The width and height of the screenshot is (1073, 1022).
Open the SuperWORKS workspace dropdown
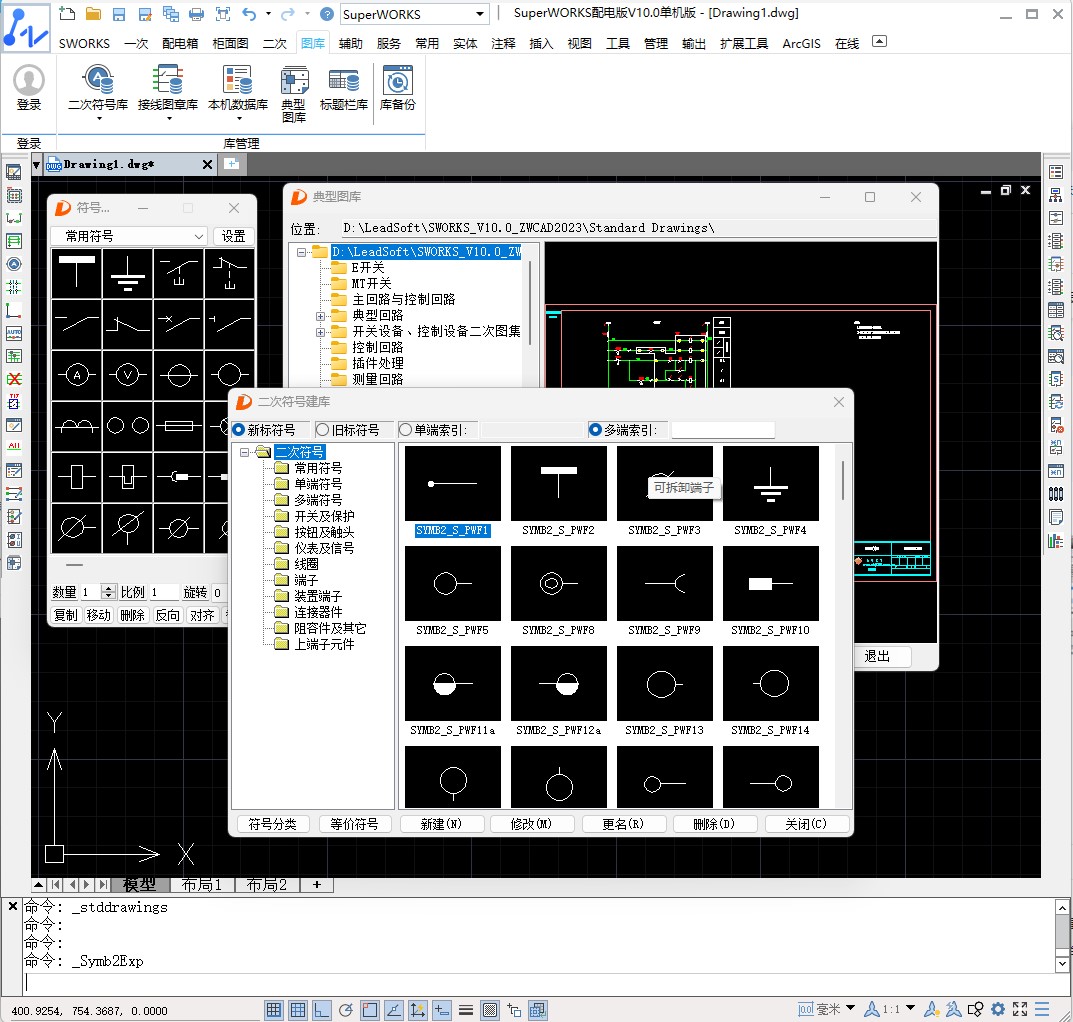(480, 14)
